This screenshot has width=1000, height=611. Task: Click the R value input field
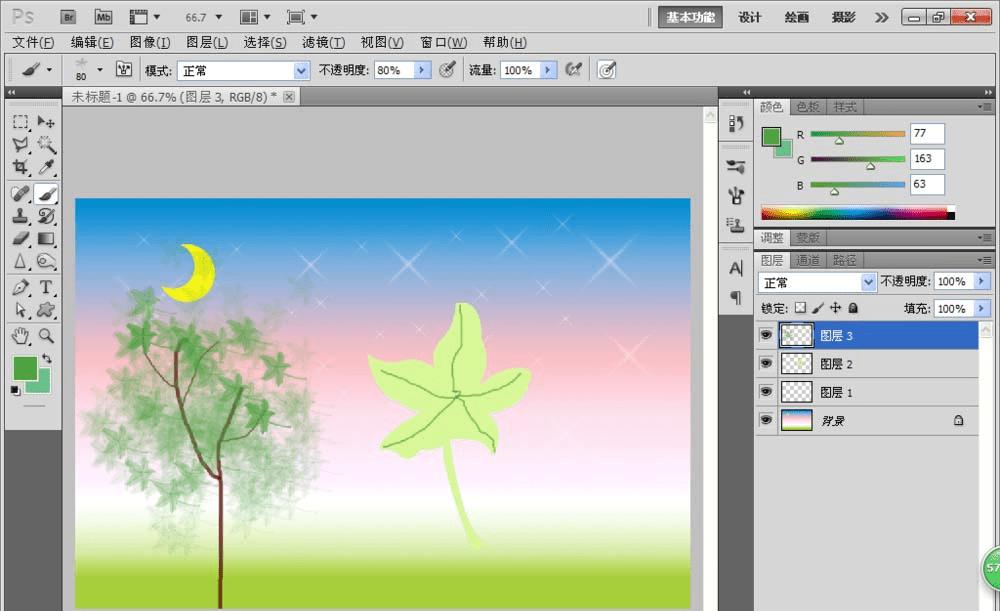pyautogui.click(x=927, y=134)
